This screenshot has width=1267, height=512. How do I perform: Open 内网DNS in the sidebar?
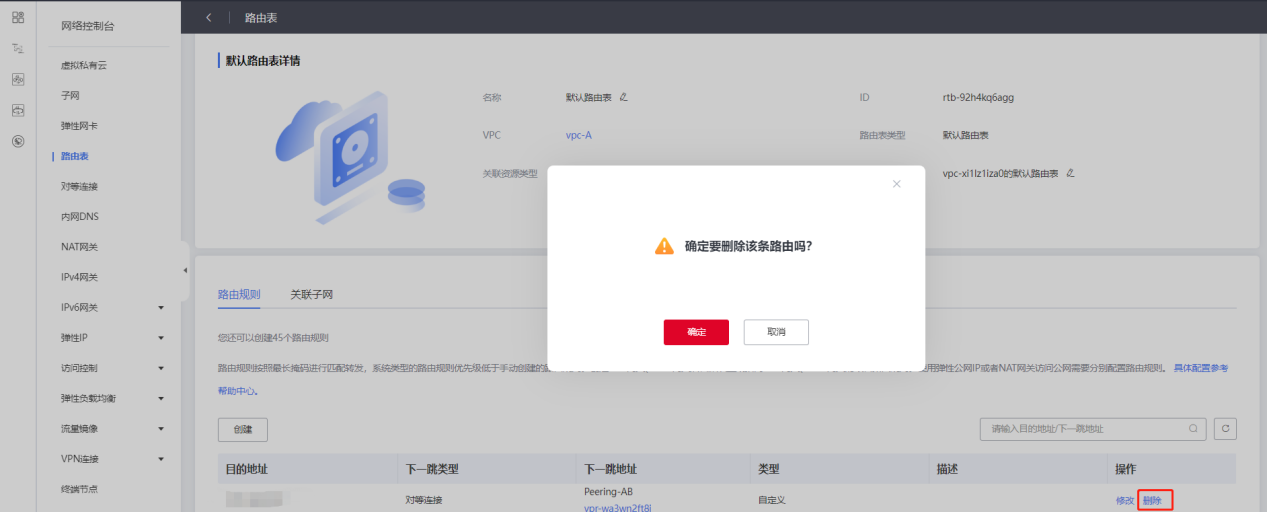80,216
